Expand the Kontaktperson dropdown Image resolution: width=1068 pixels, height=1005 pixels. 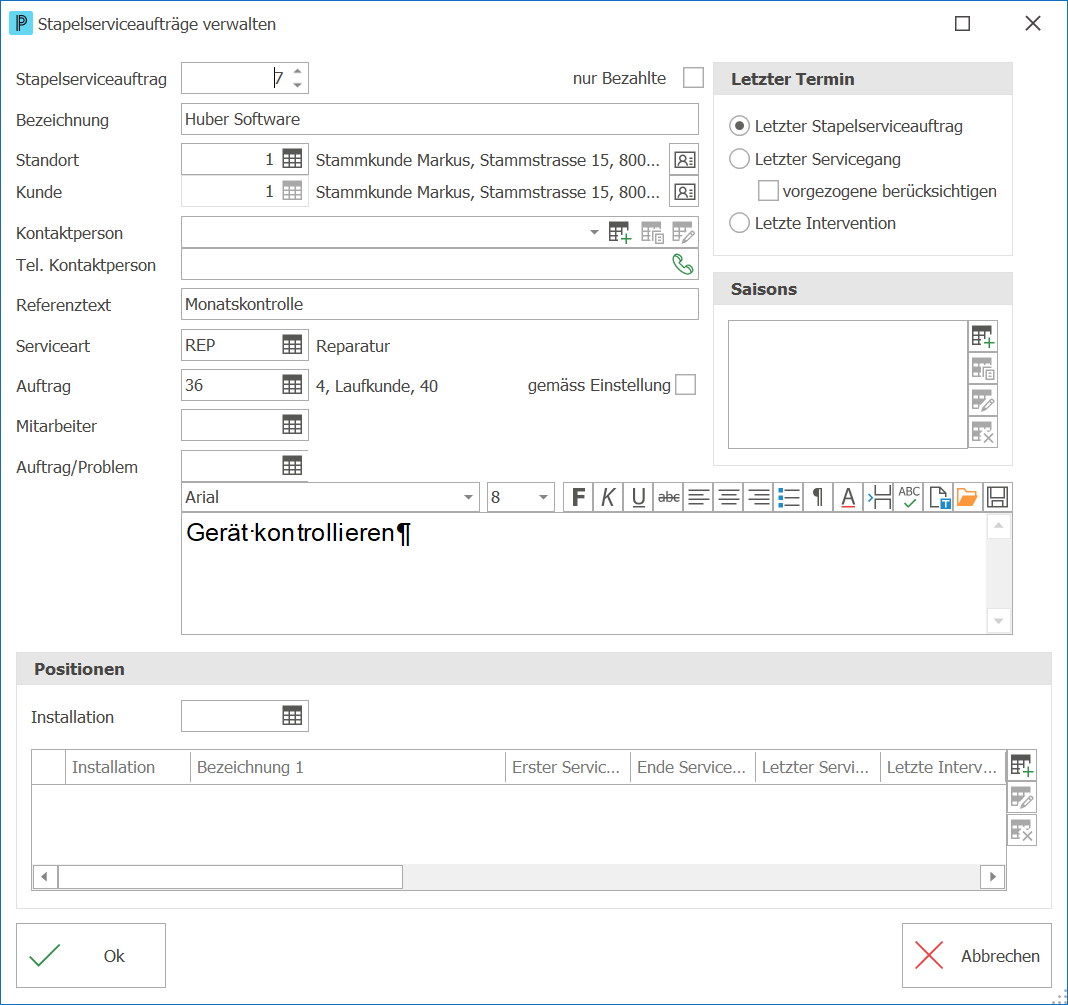coord(594,233)
